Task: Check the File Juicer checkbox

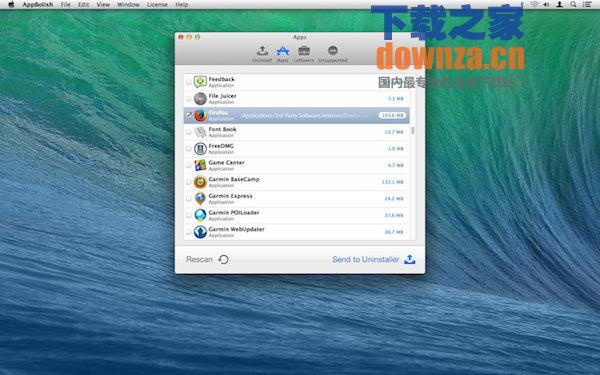Action: (x=189, y=99)
